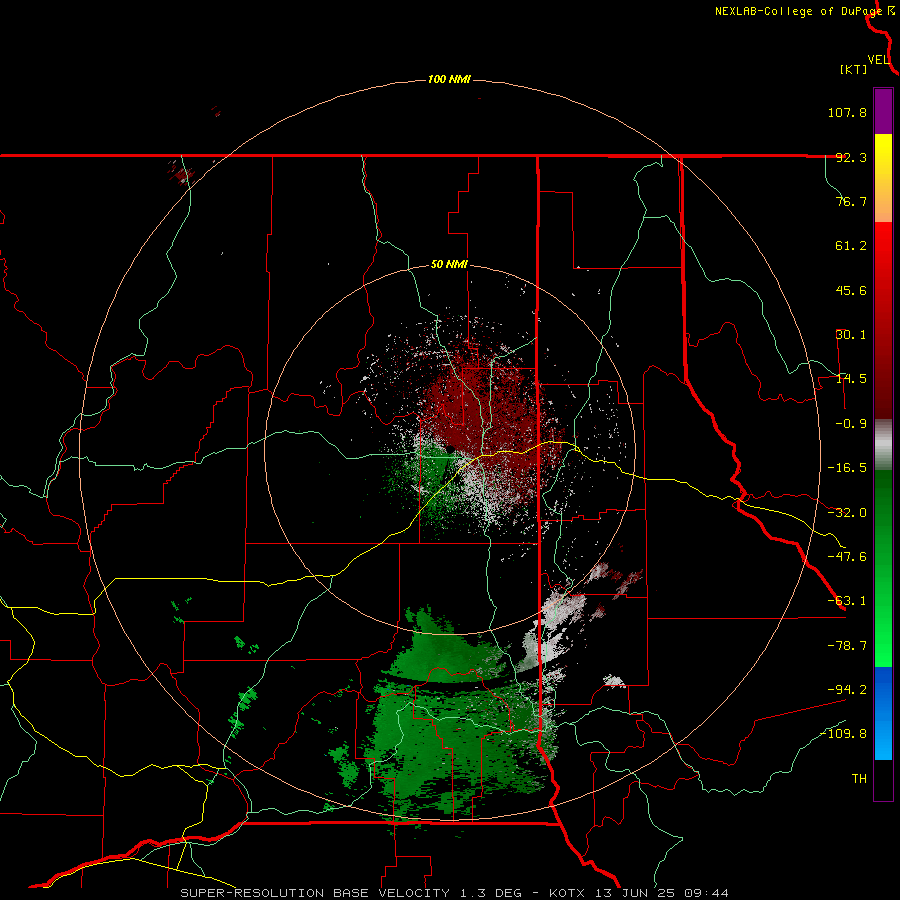Click the -109.8 legend value

[x=843, y=734]
